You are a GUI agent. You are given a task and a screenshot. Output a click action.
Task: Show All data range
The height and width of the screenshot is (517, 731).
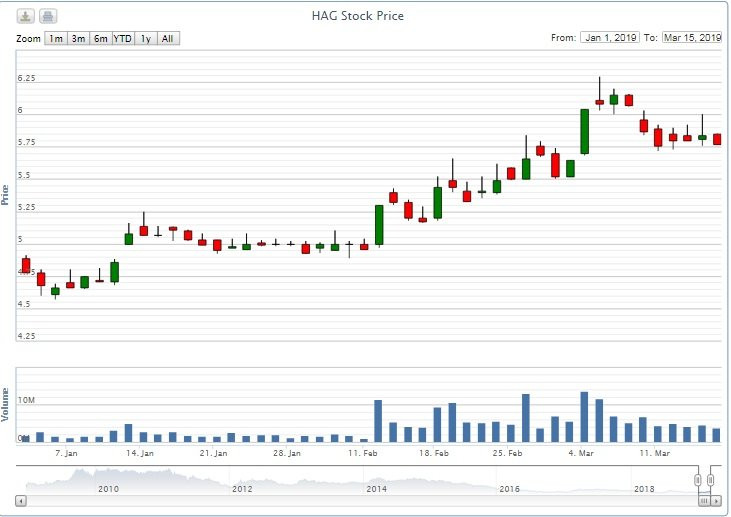click(x=168, y=38)
